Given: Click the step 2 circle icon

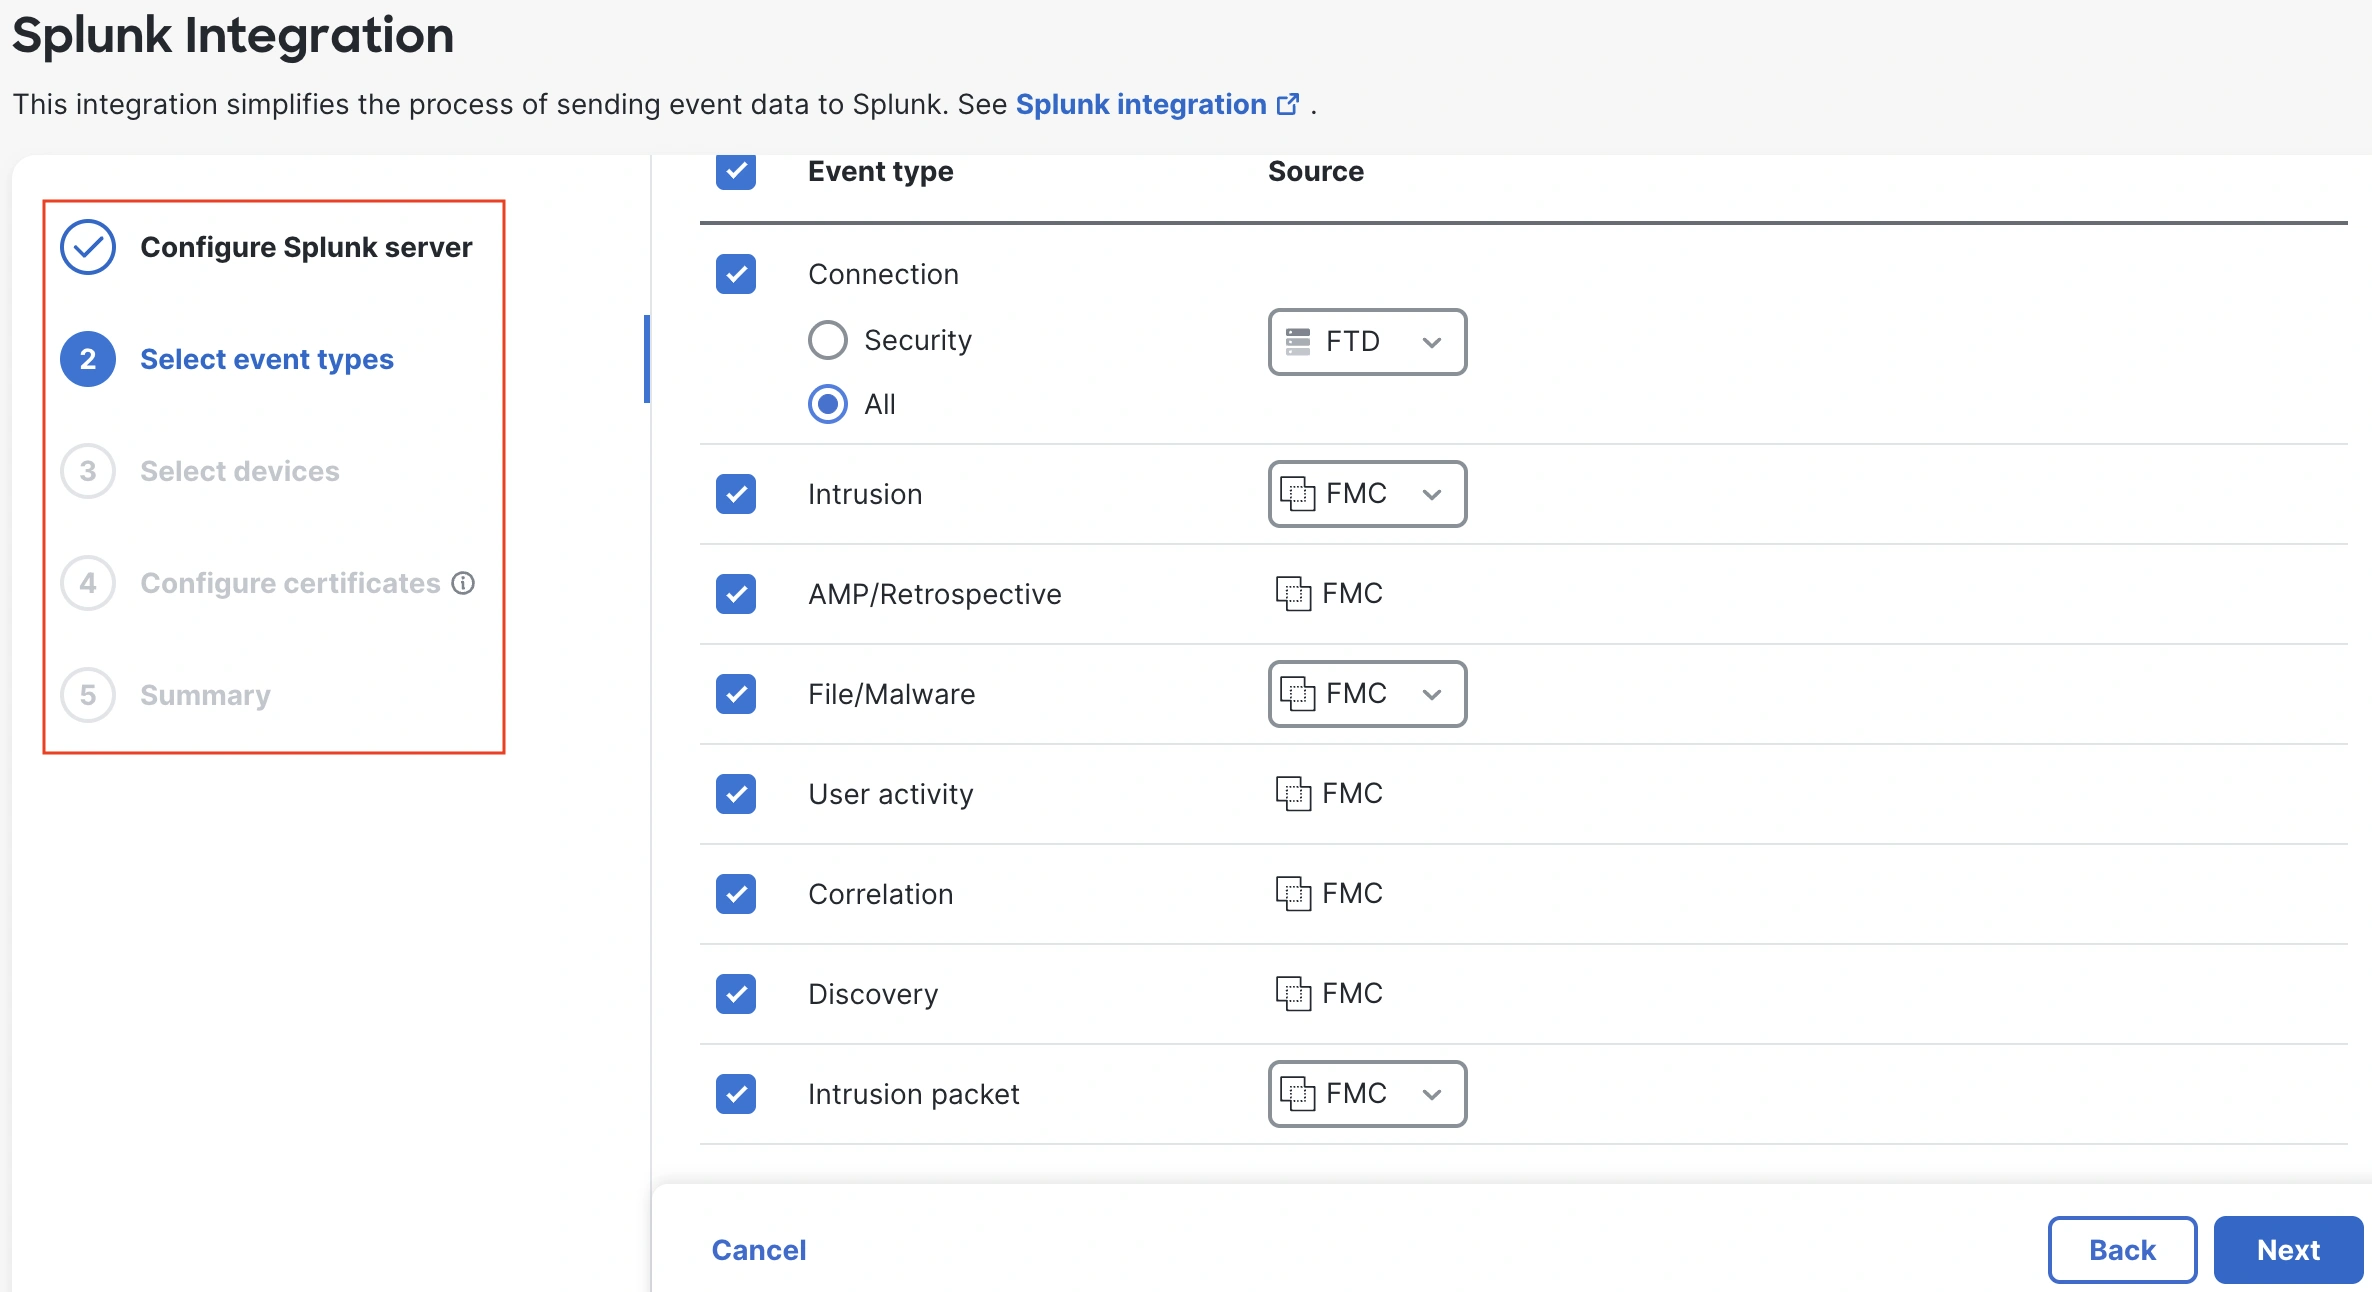Looking at the screenshot, I should coord(88,359).
